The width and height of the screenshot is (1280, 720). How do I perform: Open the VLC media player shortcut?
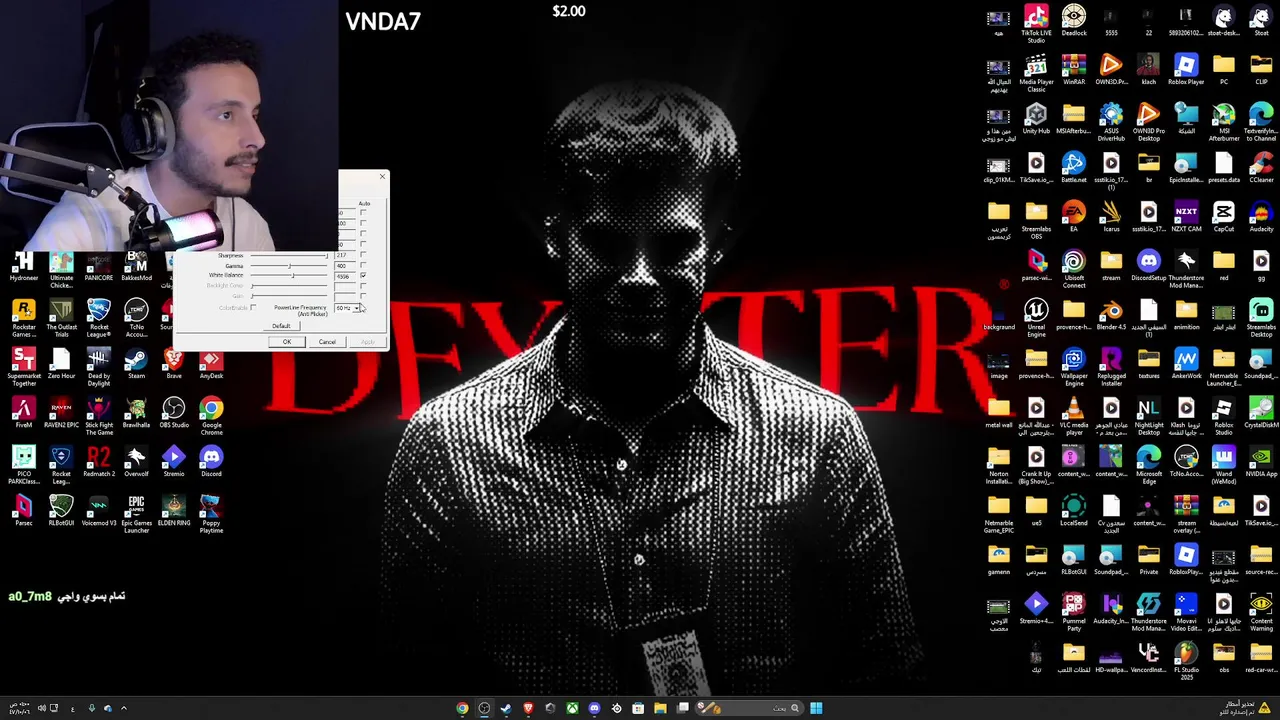coord(1074,415)
